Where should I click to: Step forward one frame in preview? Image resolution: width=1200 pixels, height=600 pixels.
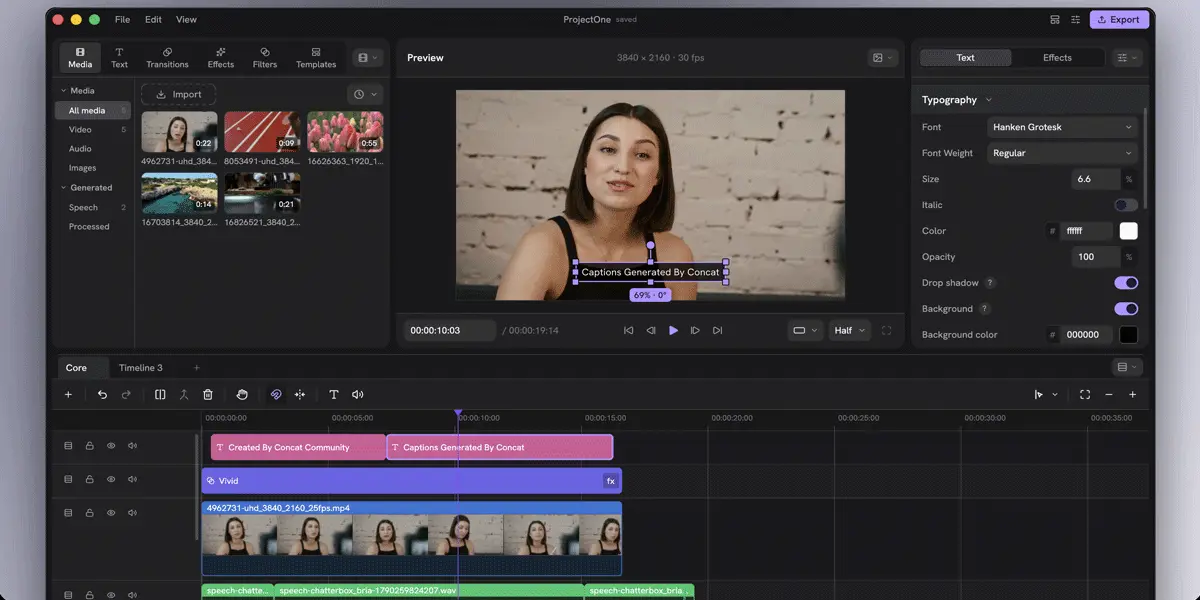(x=695, y=330)
